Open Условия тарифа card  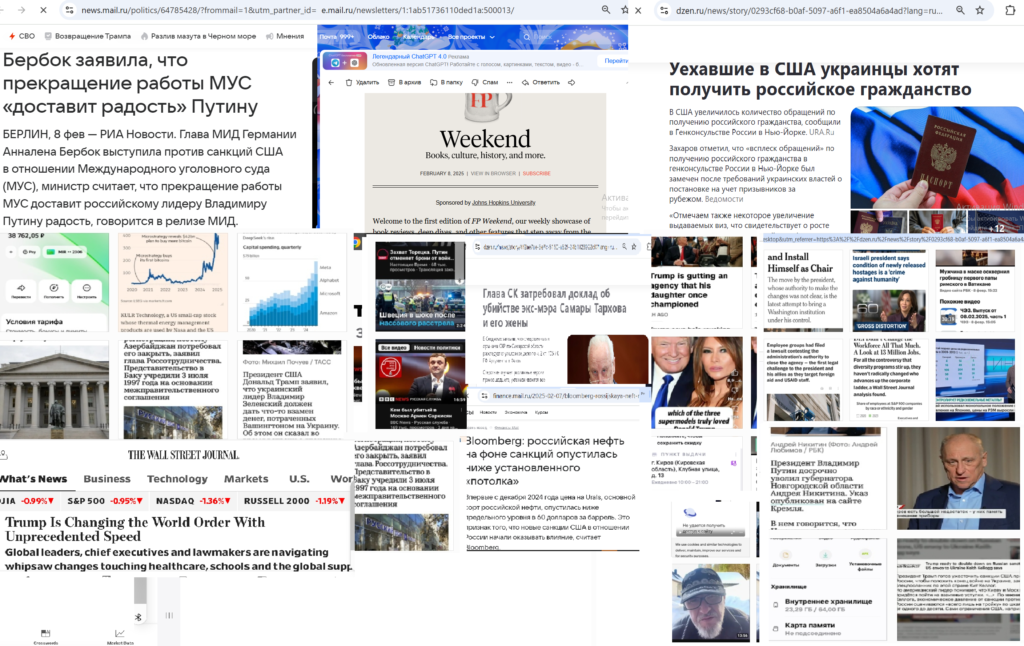click(x=54, y=323)
